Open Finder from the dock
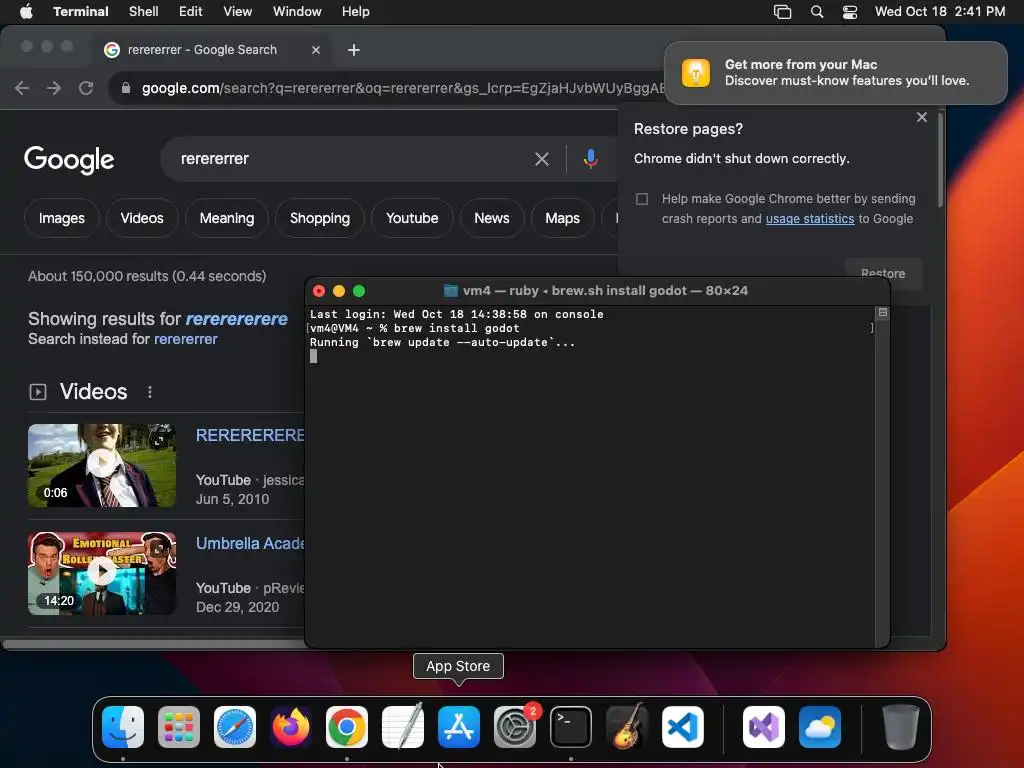1024x768 pixels. tap(123, 727)
